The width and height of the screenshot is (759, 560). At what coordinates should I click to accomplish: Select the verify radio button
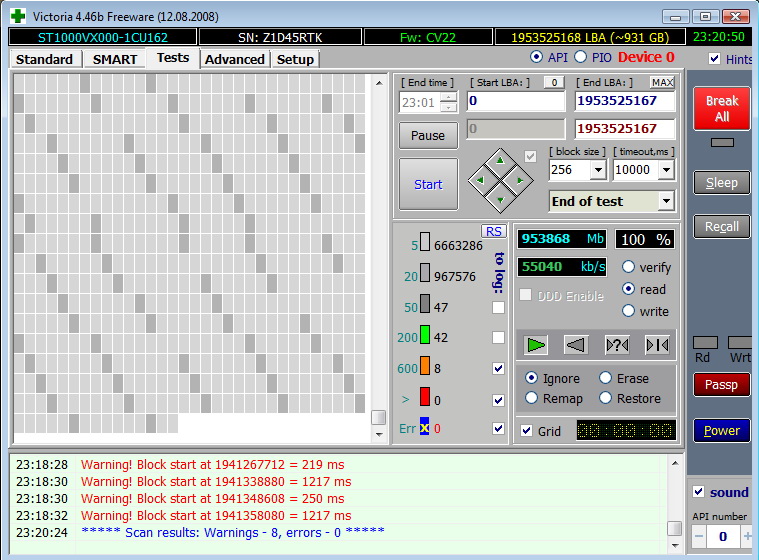(x=628, y=267)
